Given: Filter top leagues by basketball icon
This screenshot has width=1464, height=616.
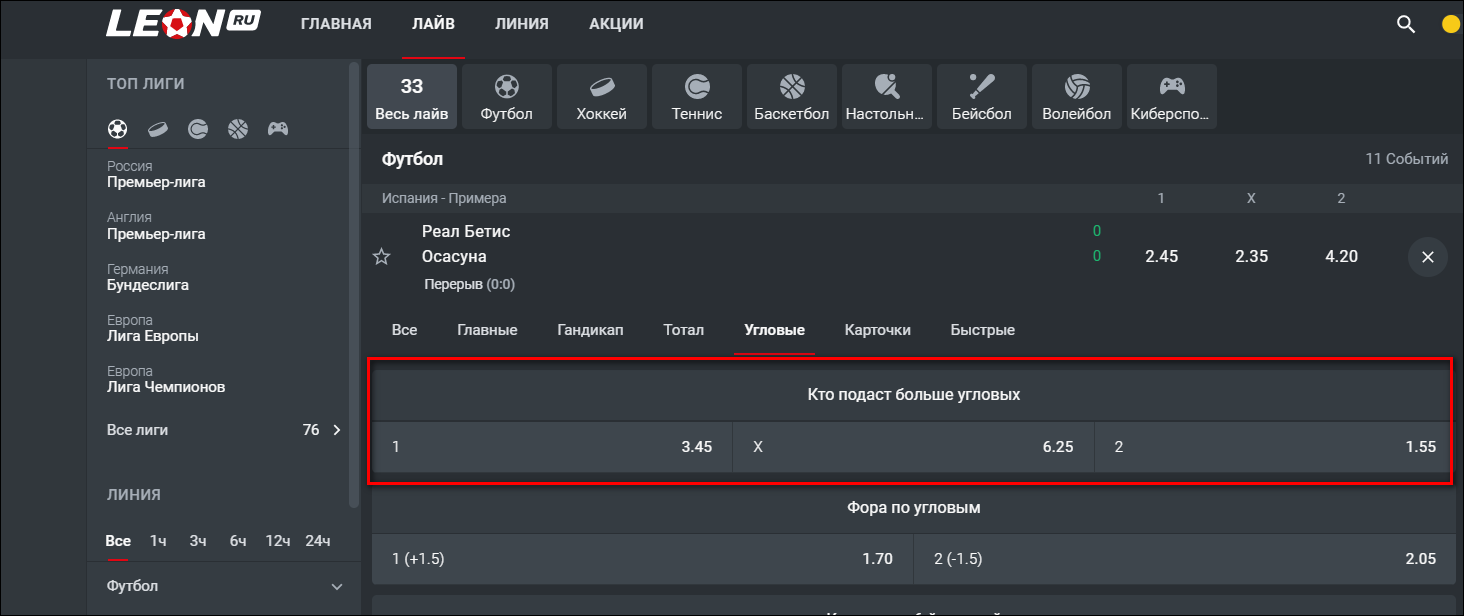Looking at the screenshot, I should (237, 129).
